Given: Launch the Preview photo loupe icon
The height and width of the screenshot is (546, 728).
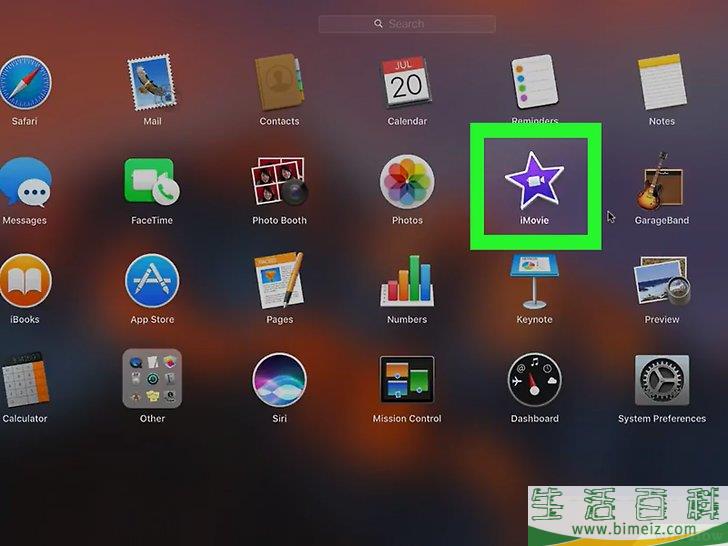Looking at the screenshot, I should pos(662,280).
